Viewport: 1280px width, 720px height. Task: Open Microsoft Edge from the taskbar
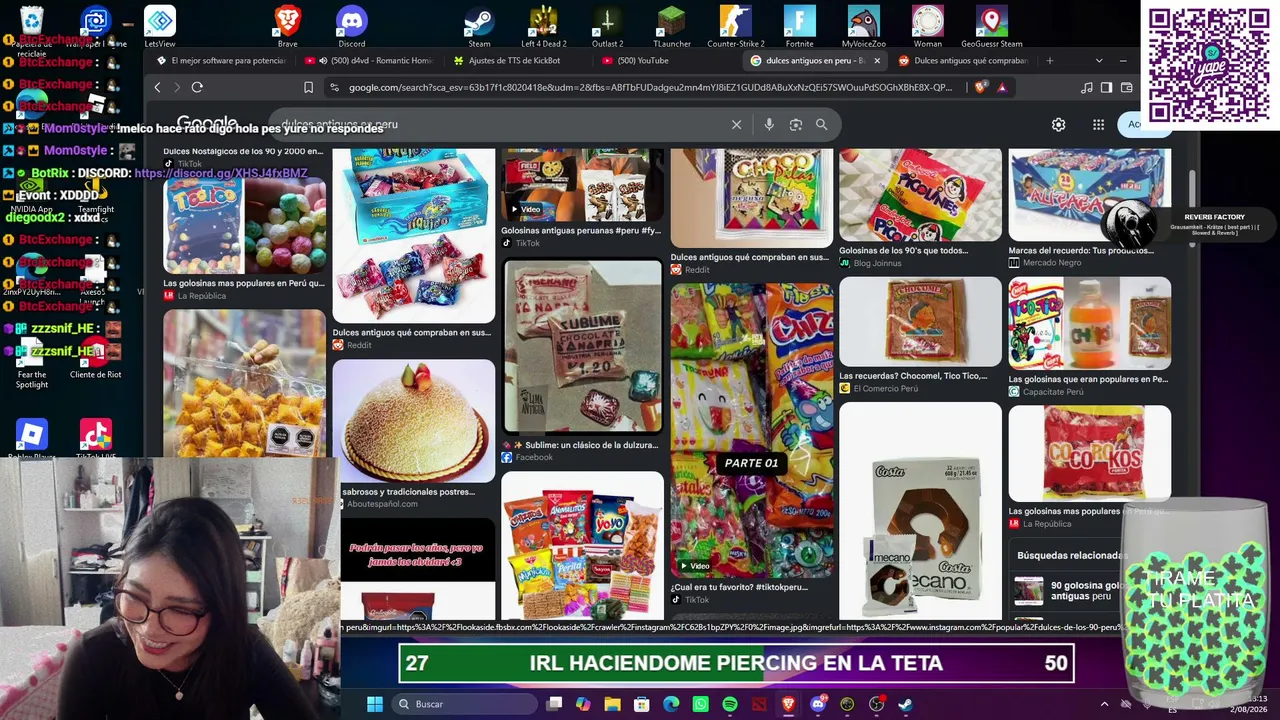(671, 704)
